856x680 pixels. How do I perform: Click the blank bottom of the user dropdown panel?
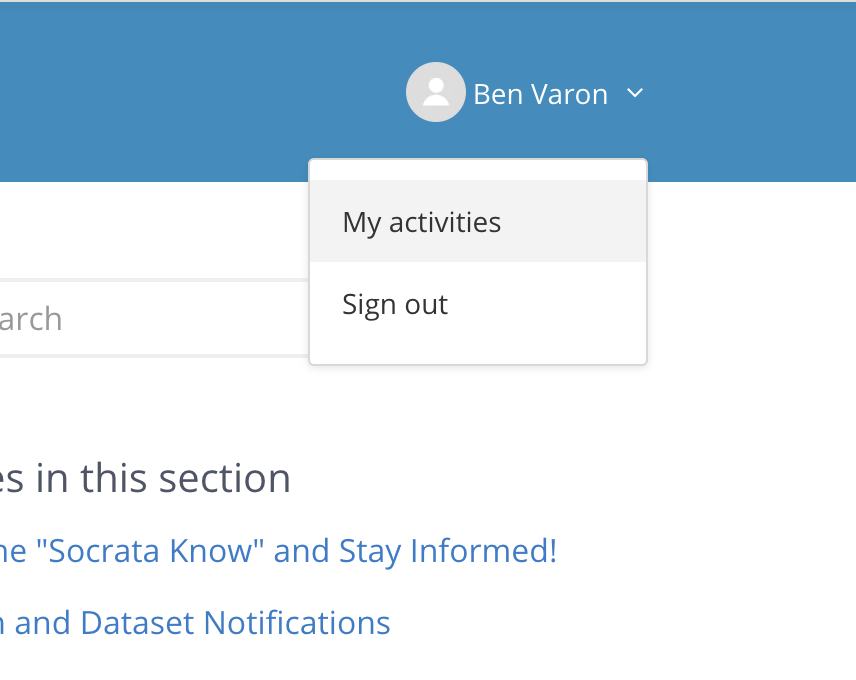(x=478, y=354)
